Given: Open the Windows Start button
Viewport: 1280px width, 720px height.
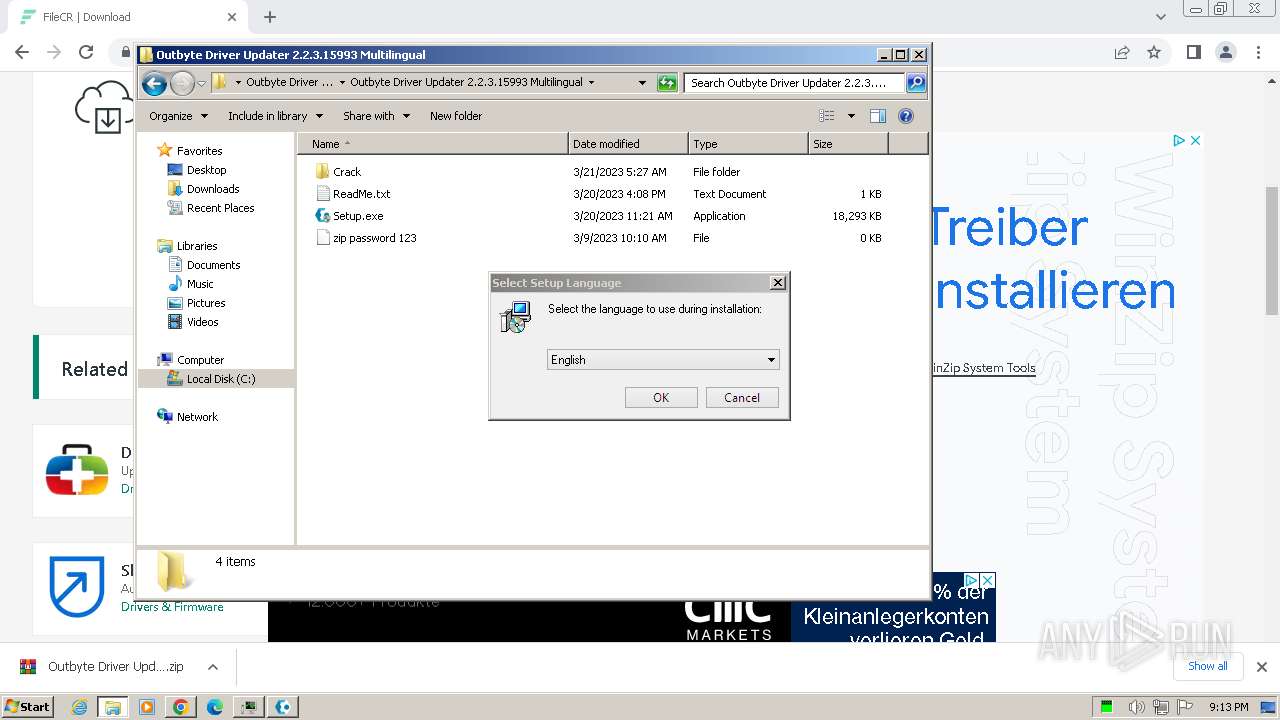Looking at the screenshot, I should [x=28, y=707].
